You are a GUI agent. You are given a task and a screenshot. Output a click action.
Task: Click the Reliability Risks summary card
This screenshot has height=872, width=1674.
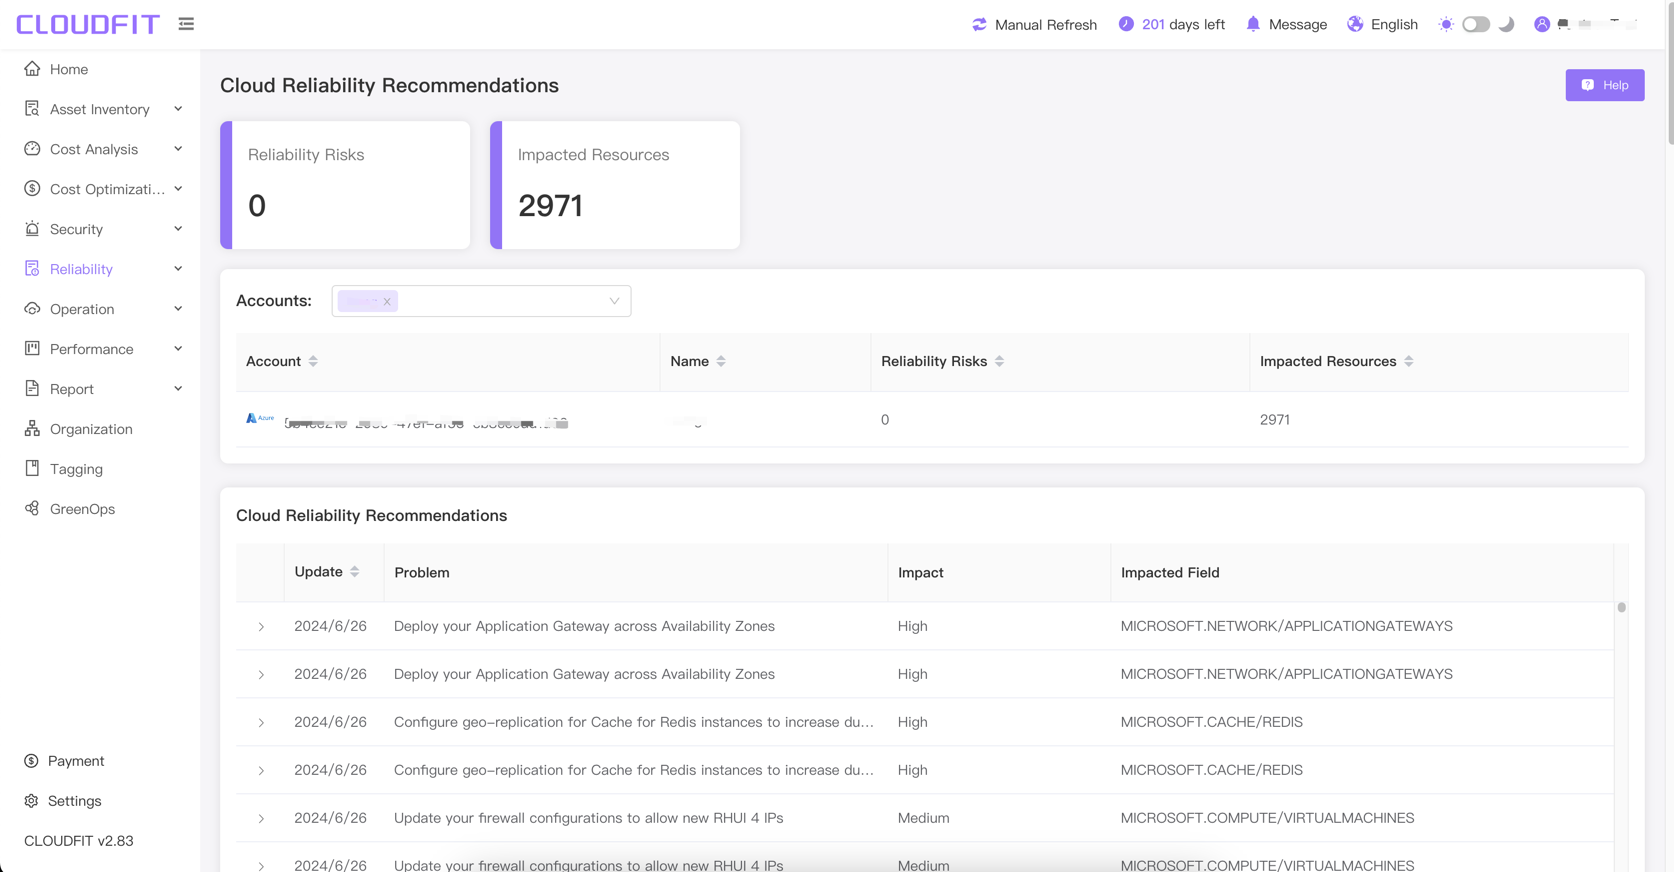point(345,185)
